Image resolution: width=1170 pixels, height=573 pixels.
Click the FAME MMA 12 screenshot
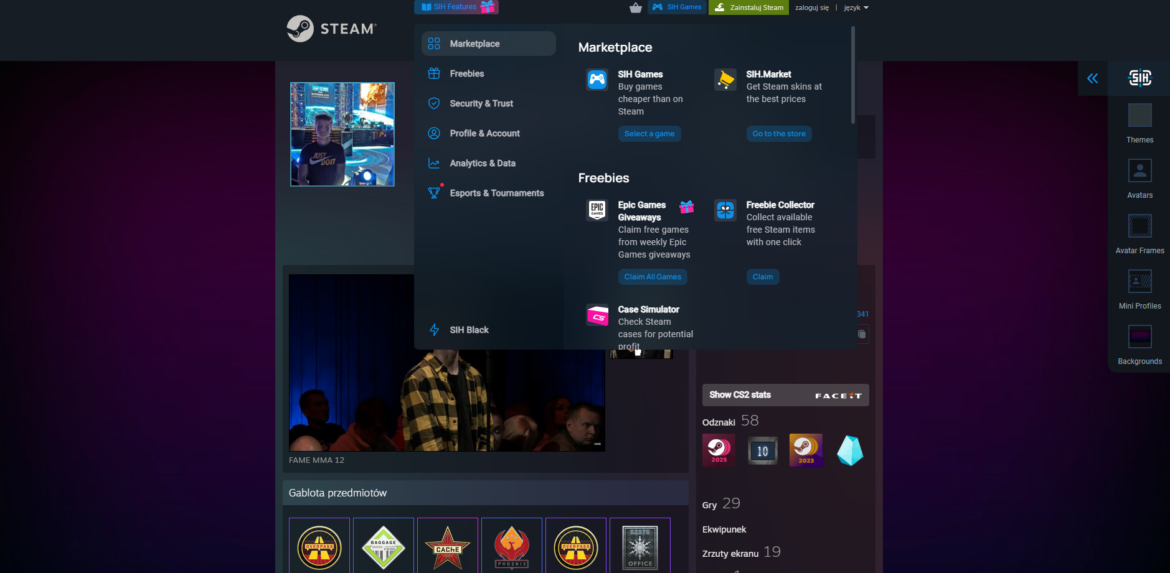[x=447, y=363]
